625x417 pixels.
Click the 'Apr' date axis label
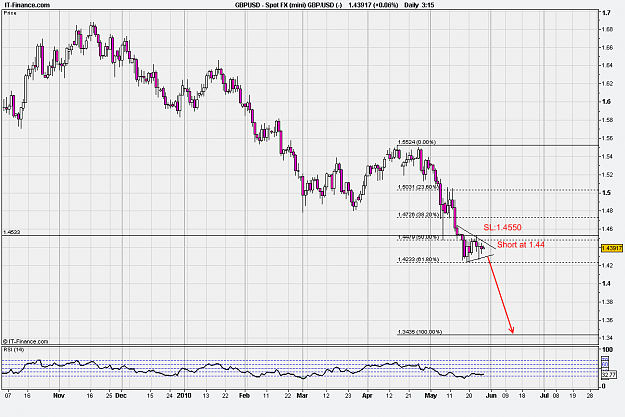pos(367,396)
